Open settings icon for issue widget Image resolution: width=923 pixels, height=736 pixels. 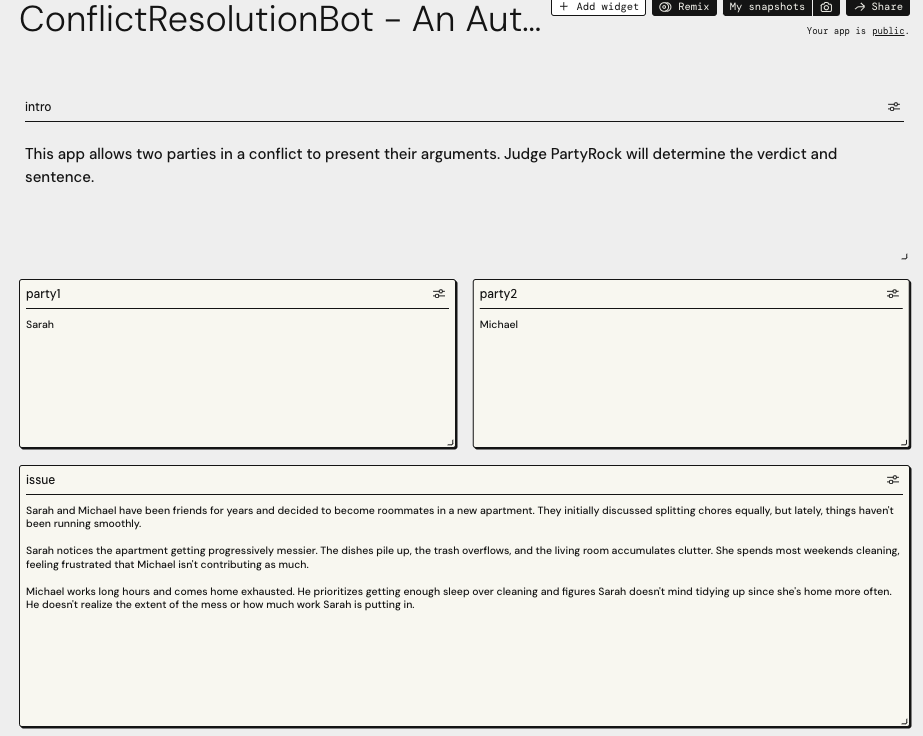(x=893, y=480)
